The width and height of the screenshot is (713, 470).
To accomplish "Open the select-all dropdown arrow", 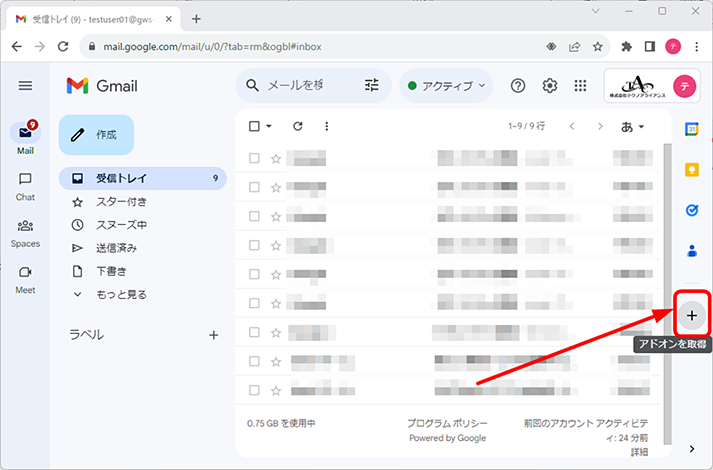I will [x=269, y=126].
